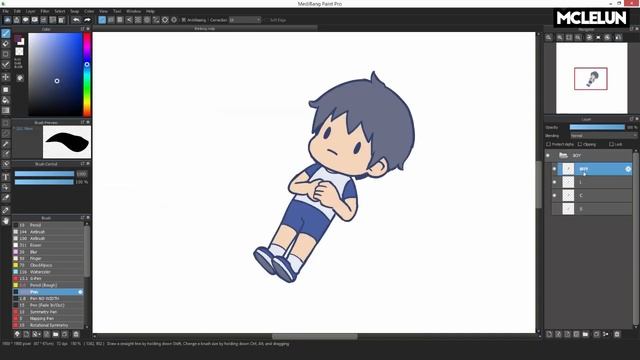Select the Symmetry Pen brush
The image size is (640, 360).
[48, 312]
